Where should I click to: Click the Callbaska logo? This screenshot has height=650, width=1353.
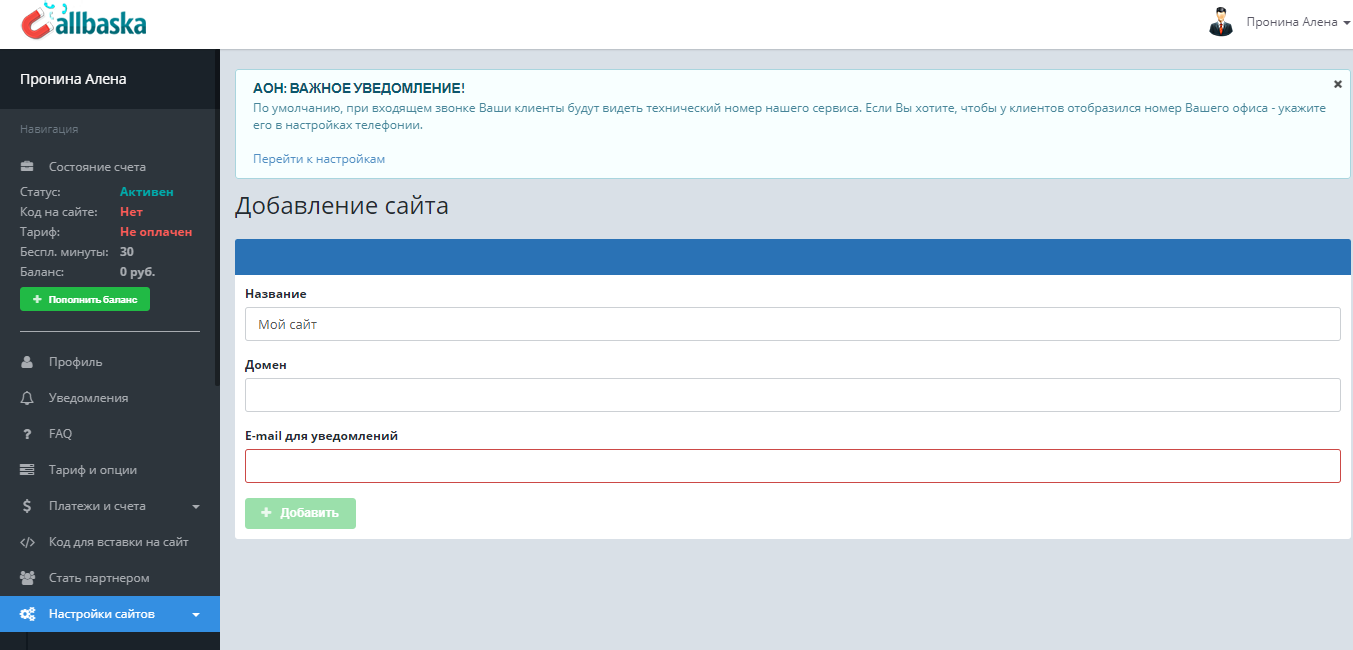(84, 19)
